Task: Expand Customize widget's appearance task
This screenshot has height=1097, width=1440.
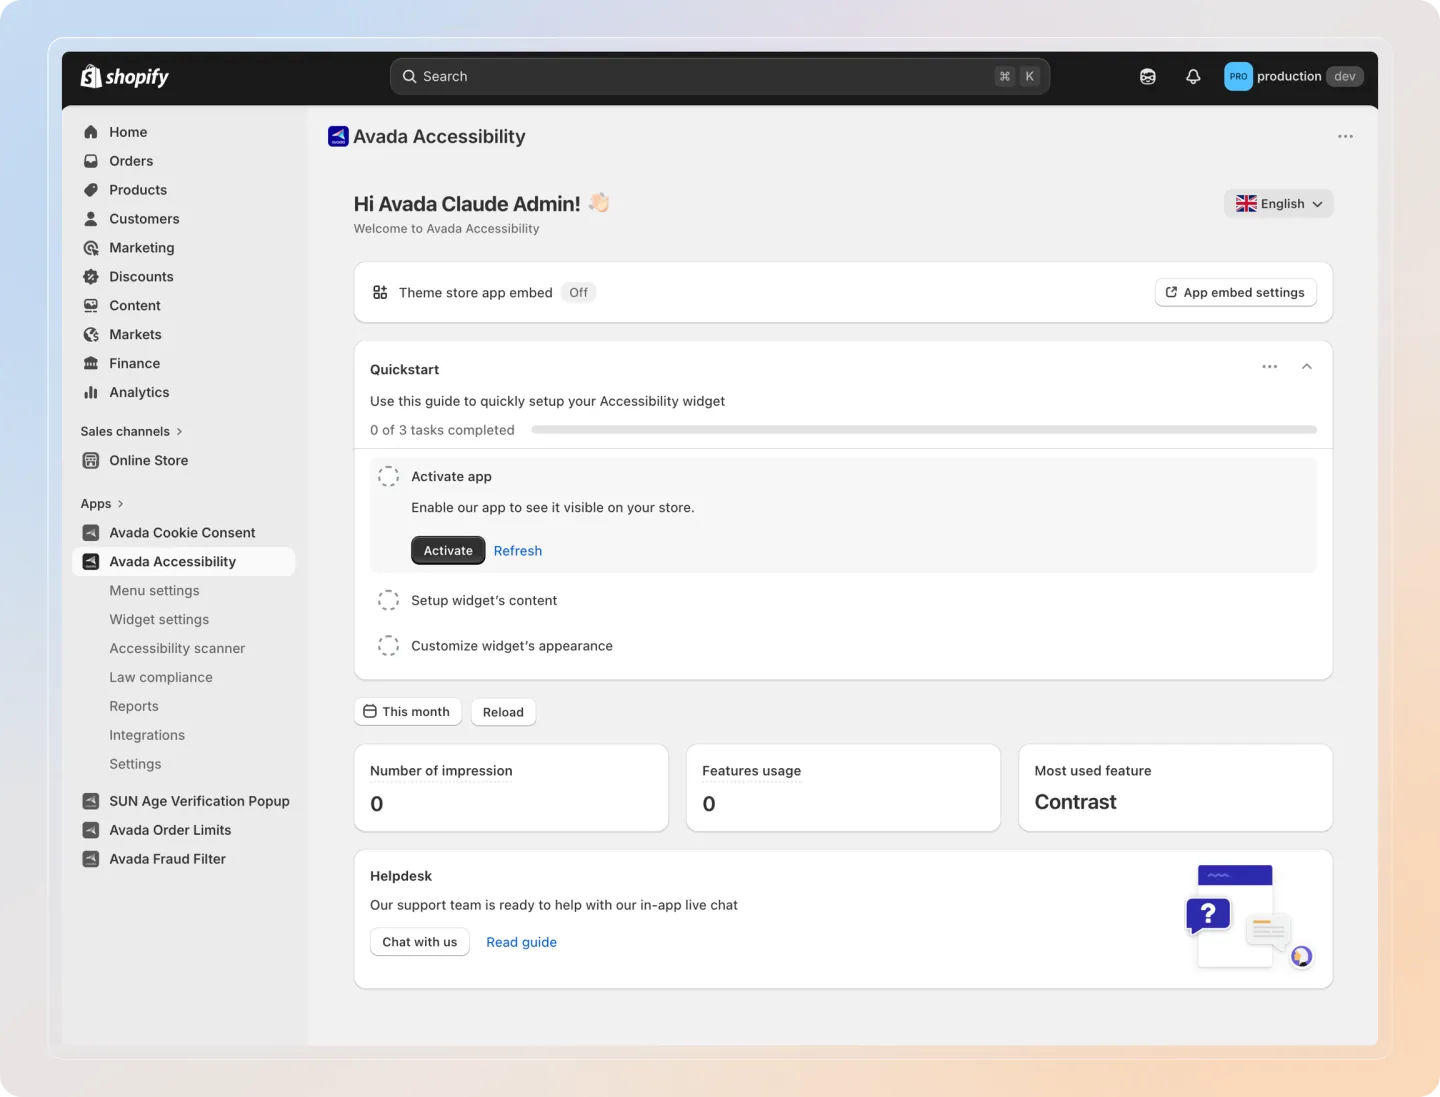Action: [x=512, y=646]
